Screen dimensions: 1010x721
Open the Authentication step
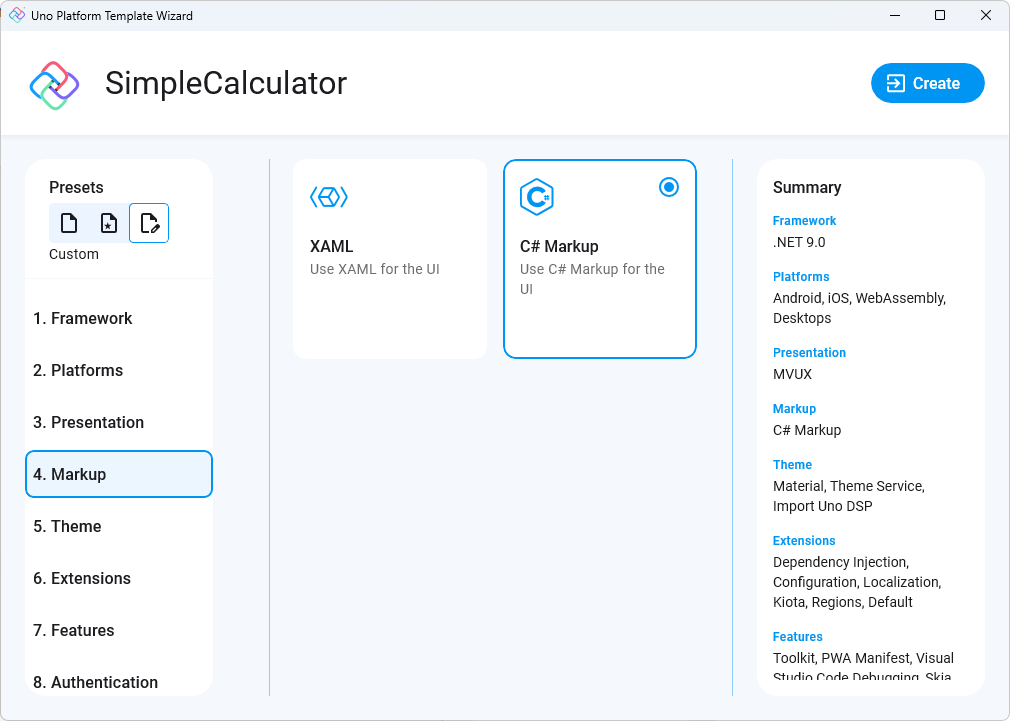click(95, 682)
